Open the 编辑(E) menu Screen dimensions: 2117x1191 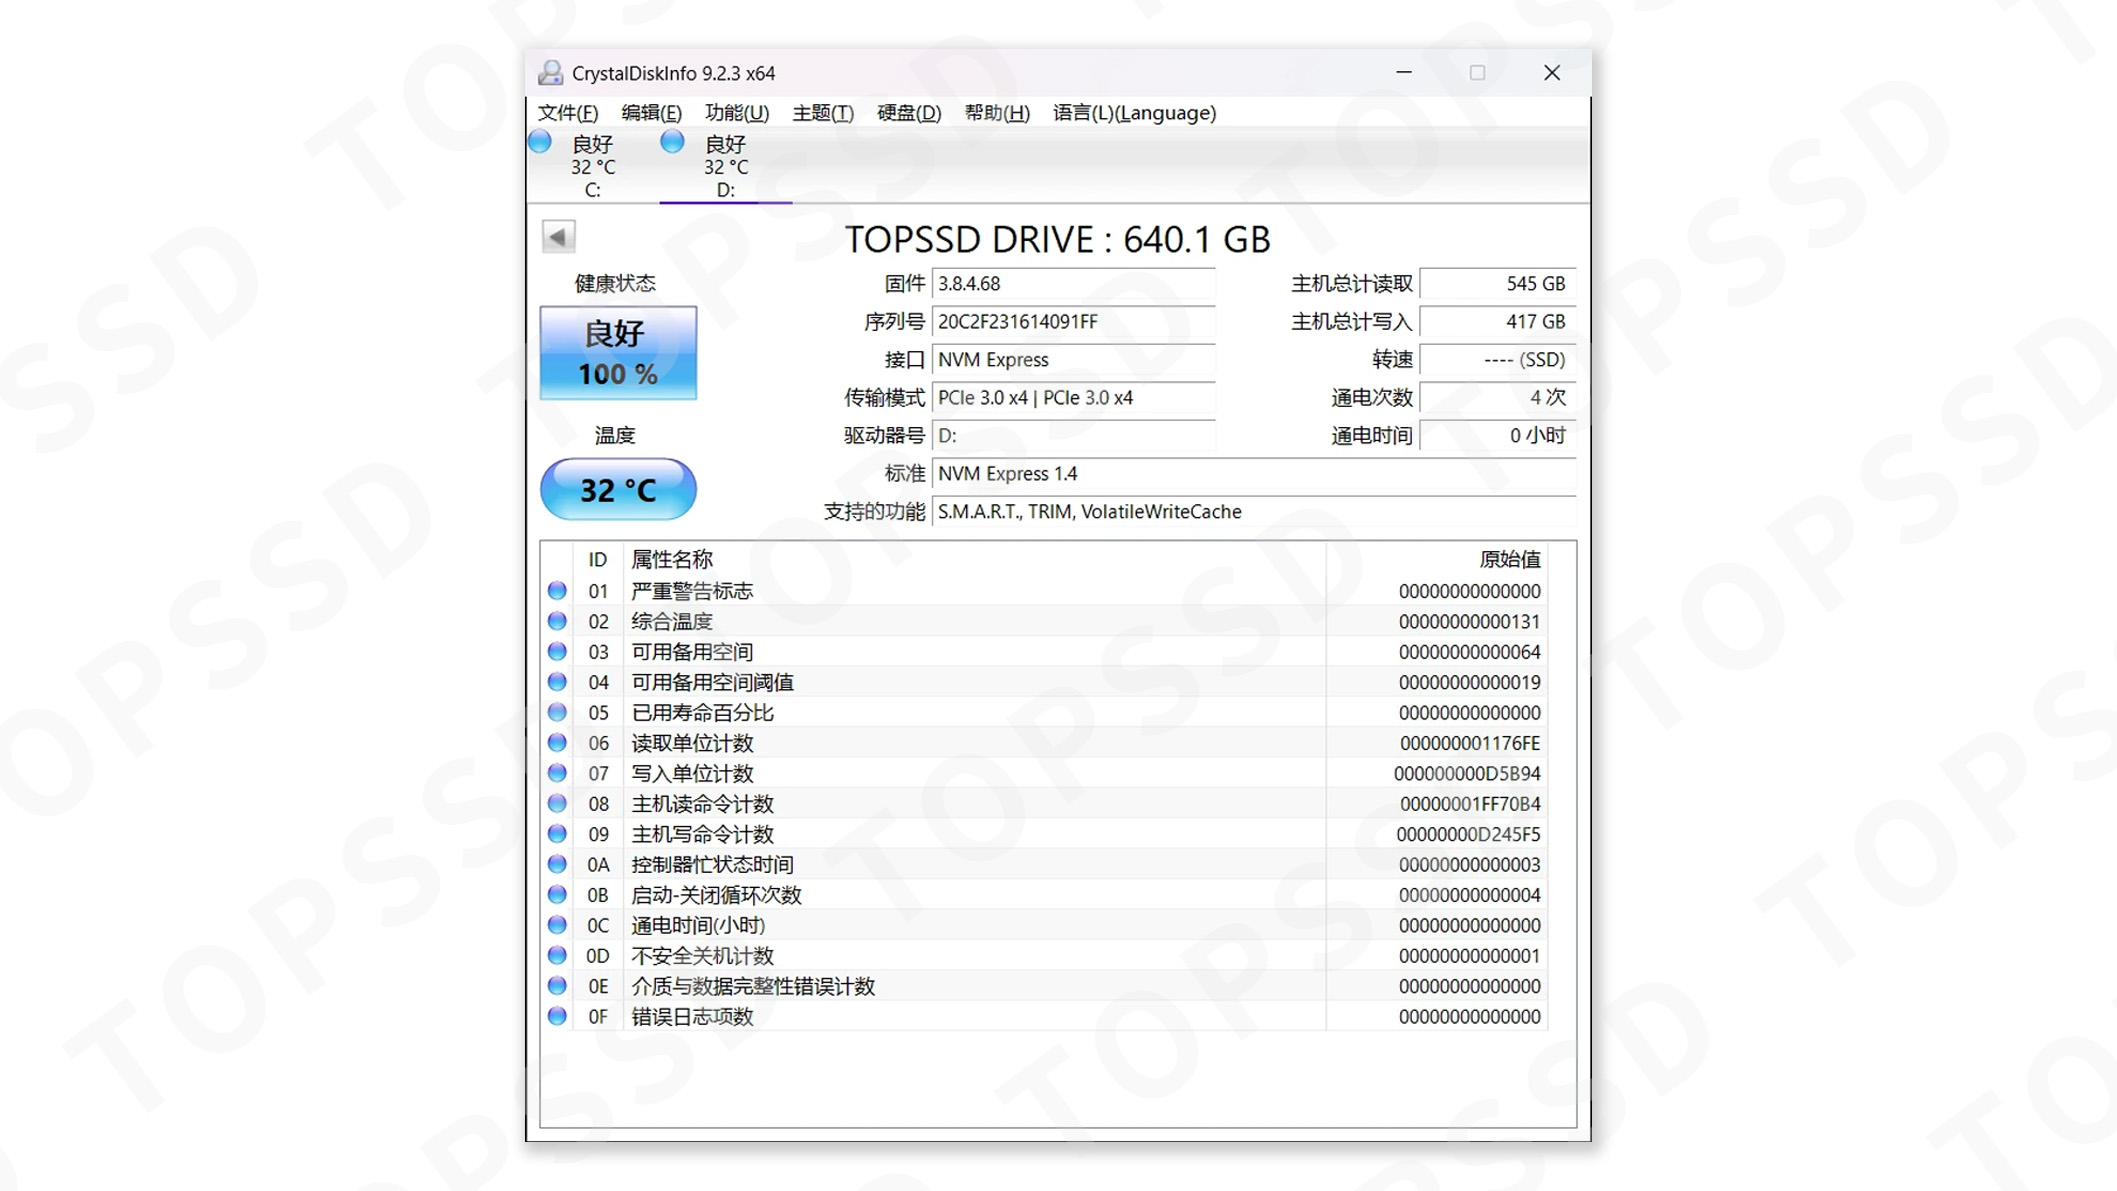pyautogui.click(x=651, y=113)
